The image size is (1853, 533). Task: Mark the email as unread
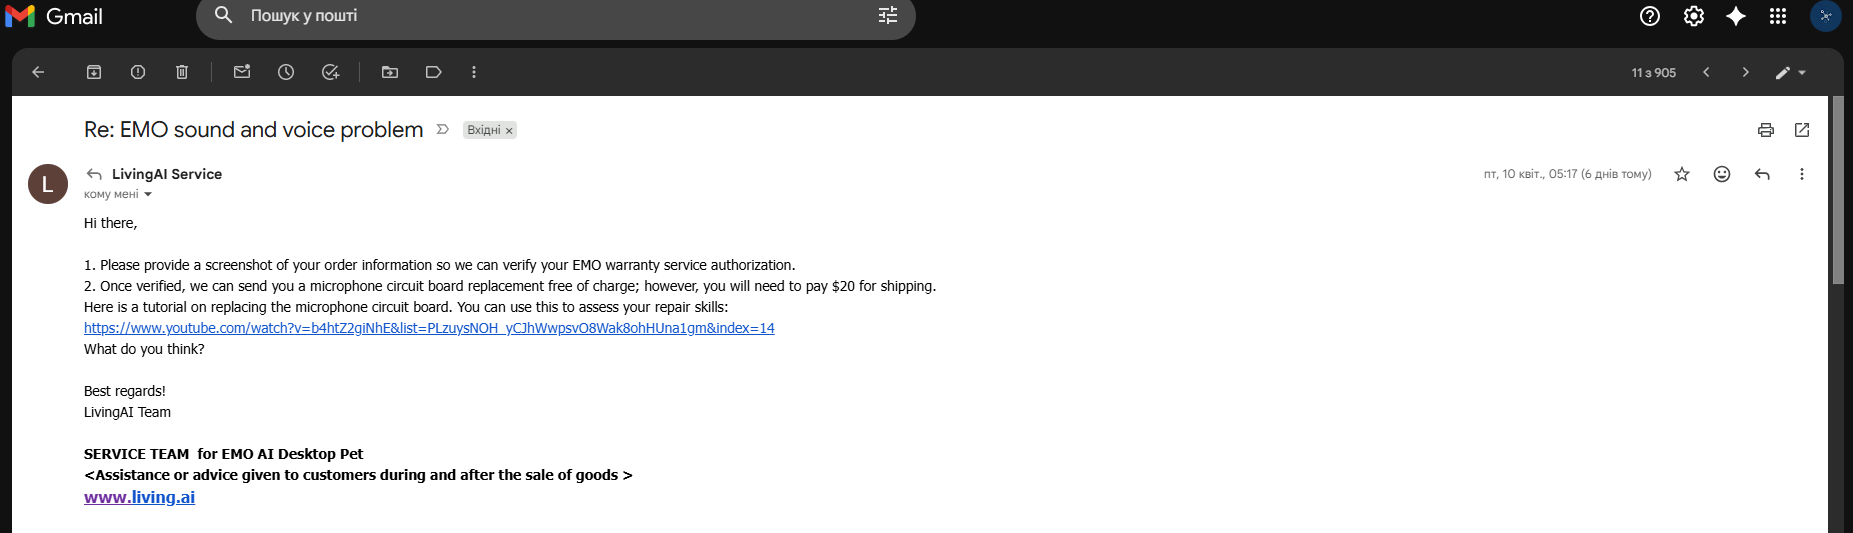242,72
